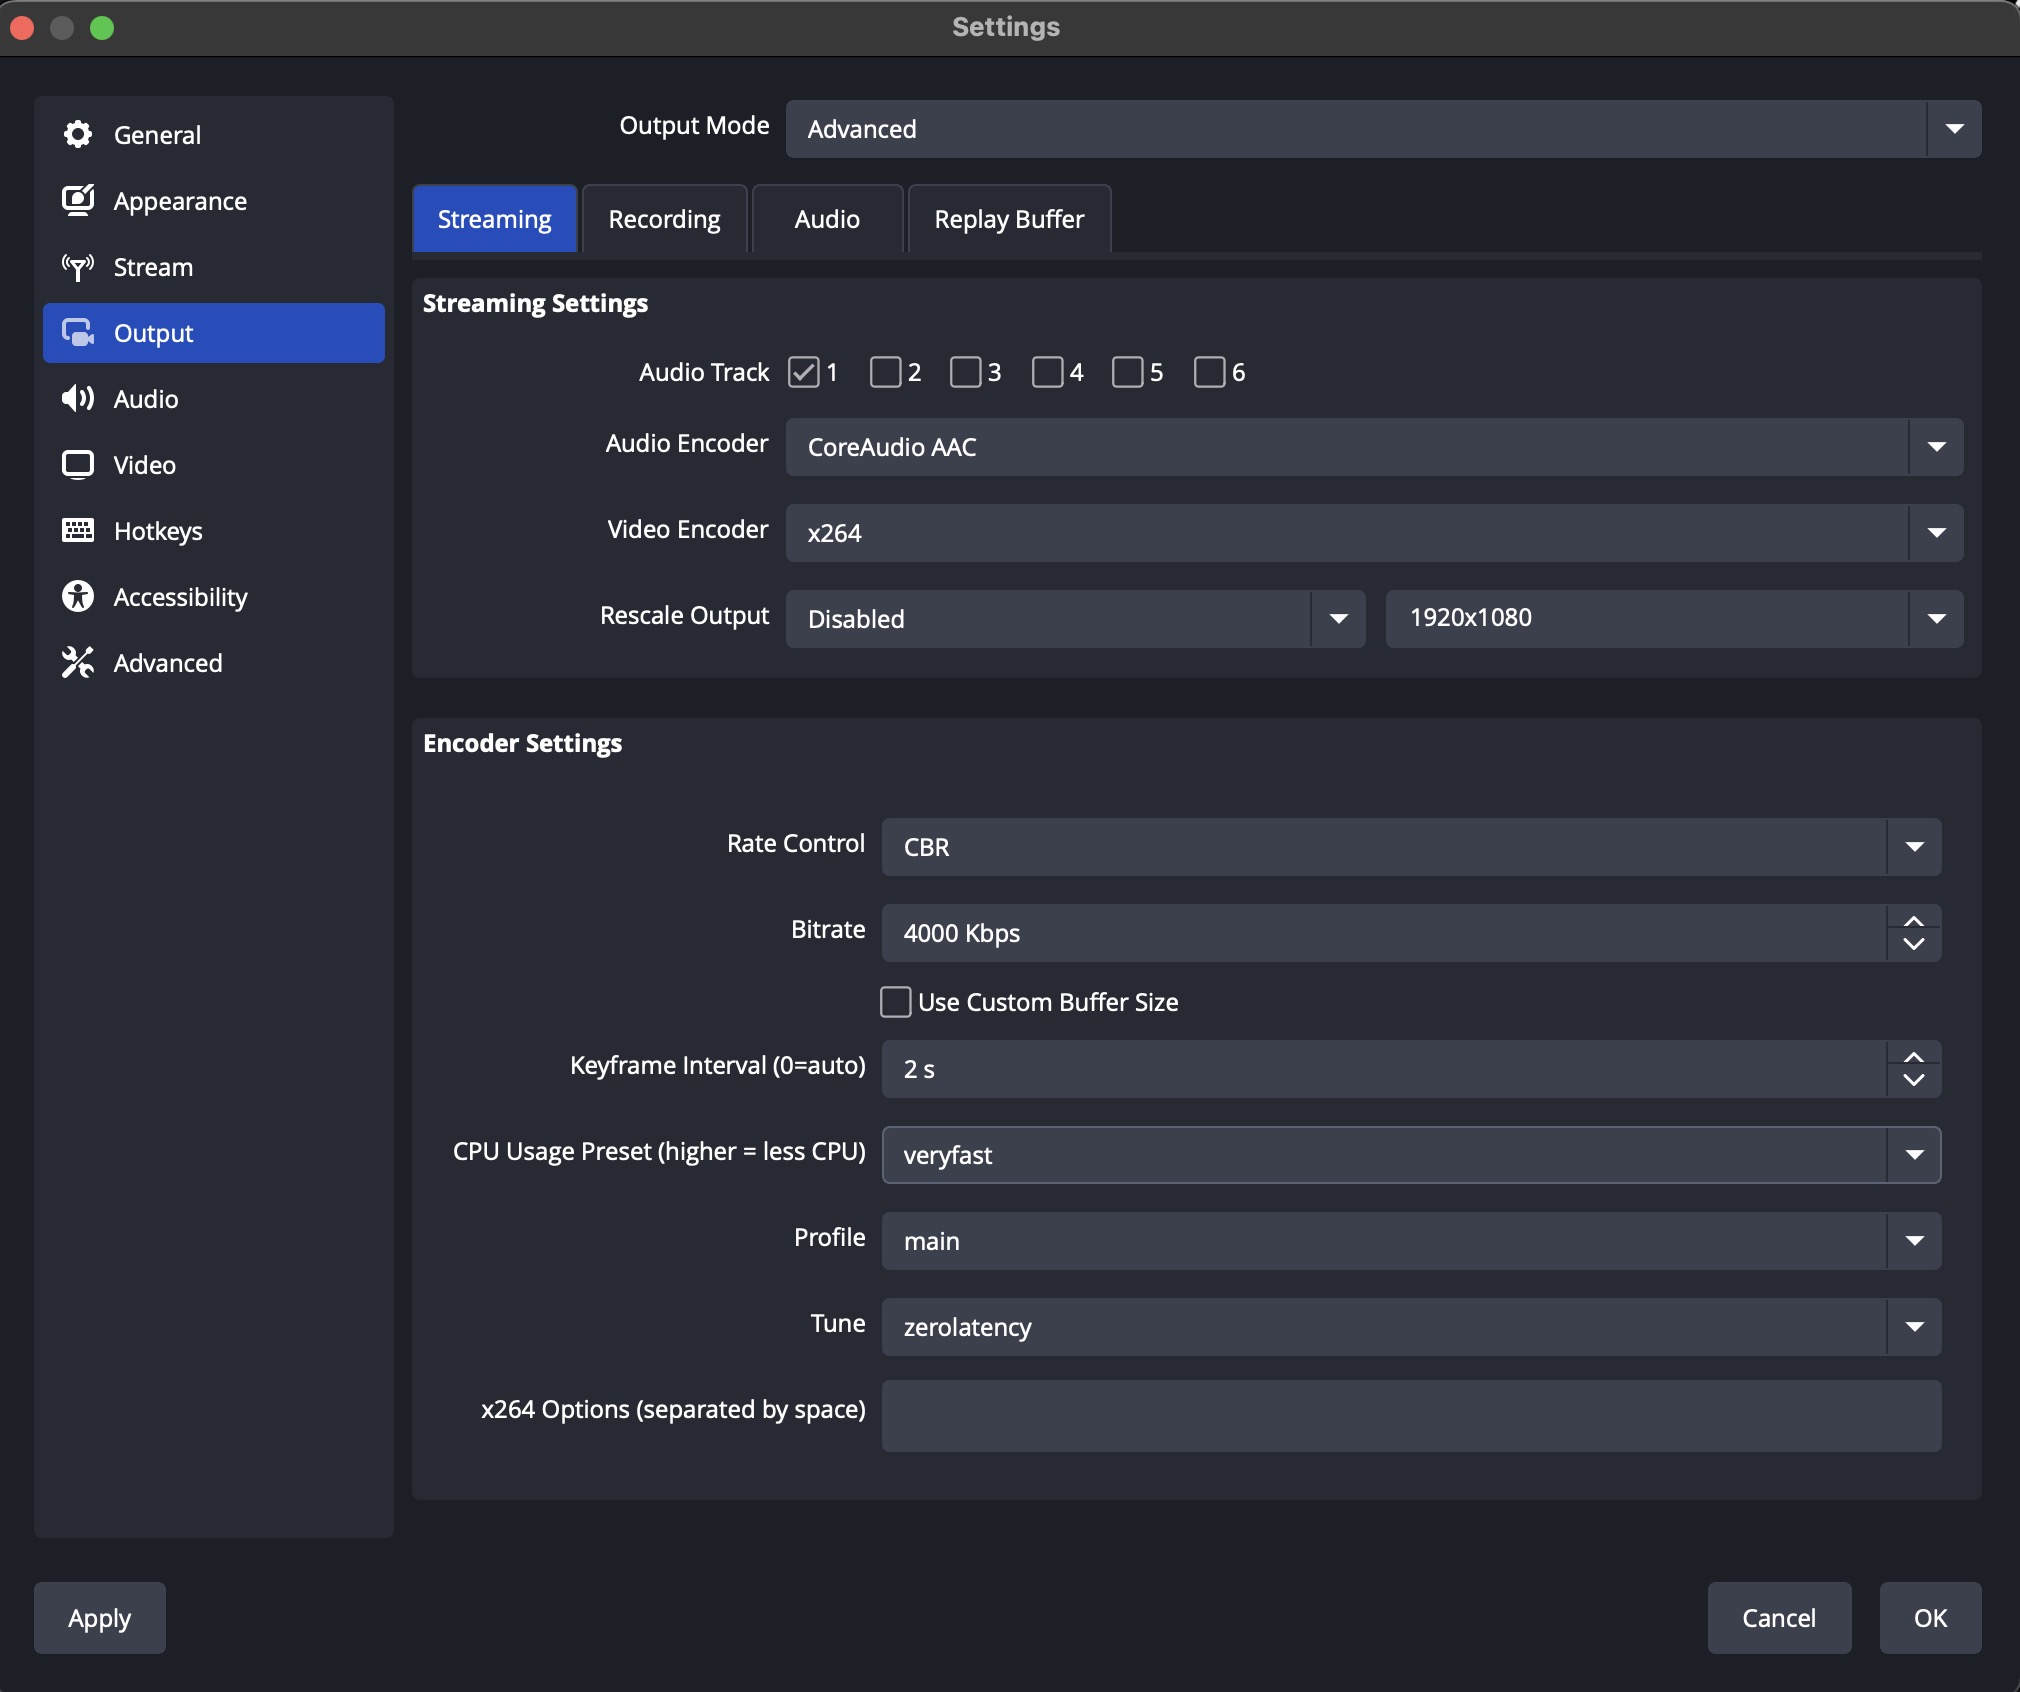Open the Output Mode dropdown

[x=1382, y=129]
